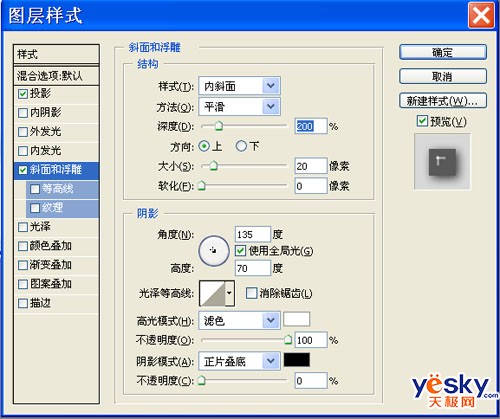500x419 pixels.
Task: Click the black shadow color swatch
Action: tap(297, 360)
